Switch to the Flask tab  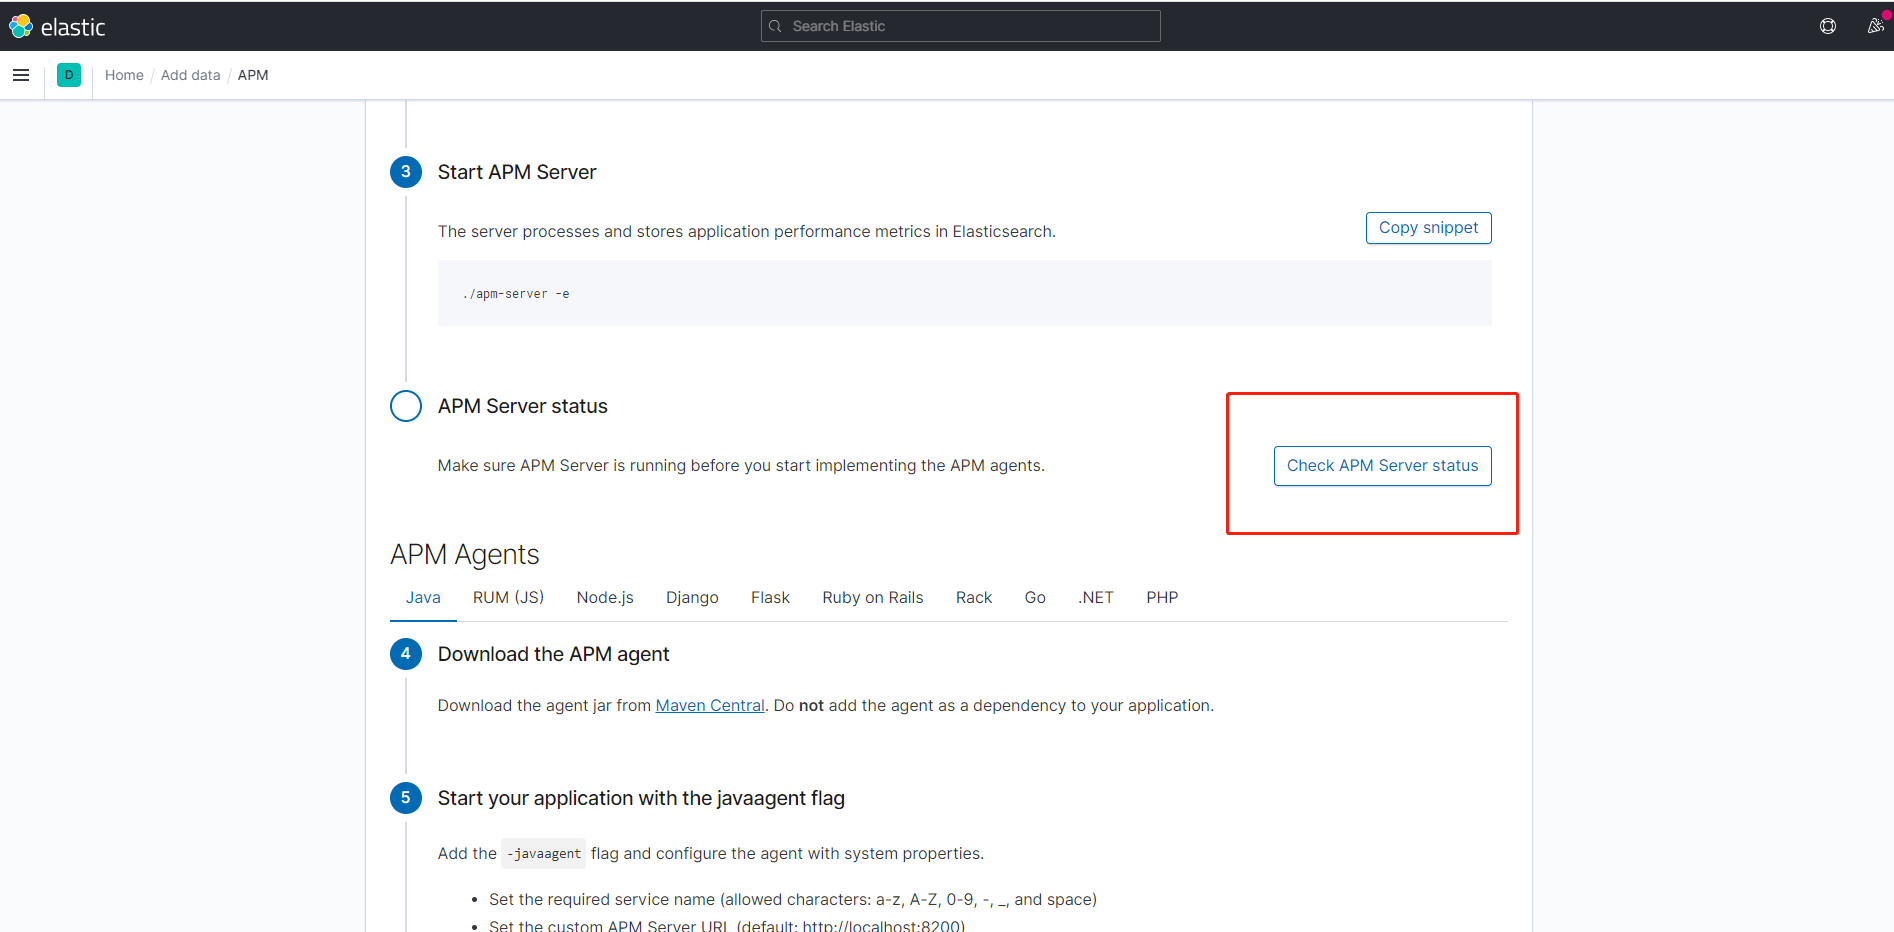(770, 597)
